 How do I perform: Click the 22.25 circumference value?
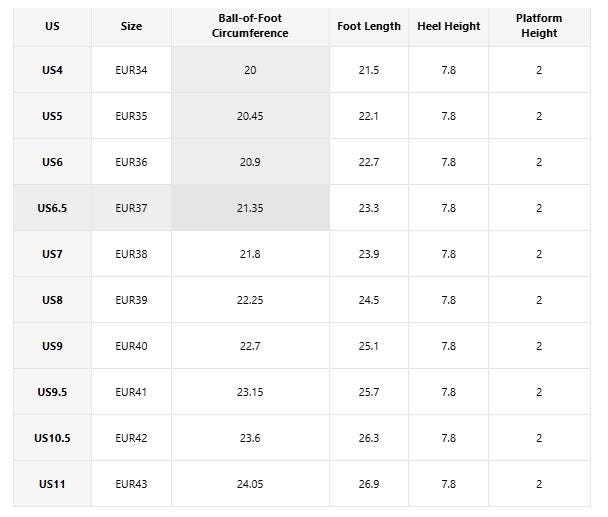pyautogui.click(x=250, y=300)
